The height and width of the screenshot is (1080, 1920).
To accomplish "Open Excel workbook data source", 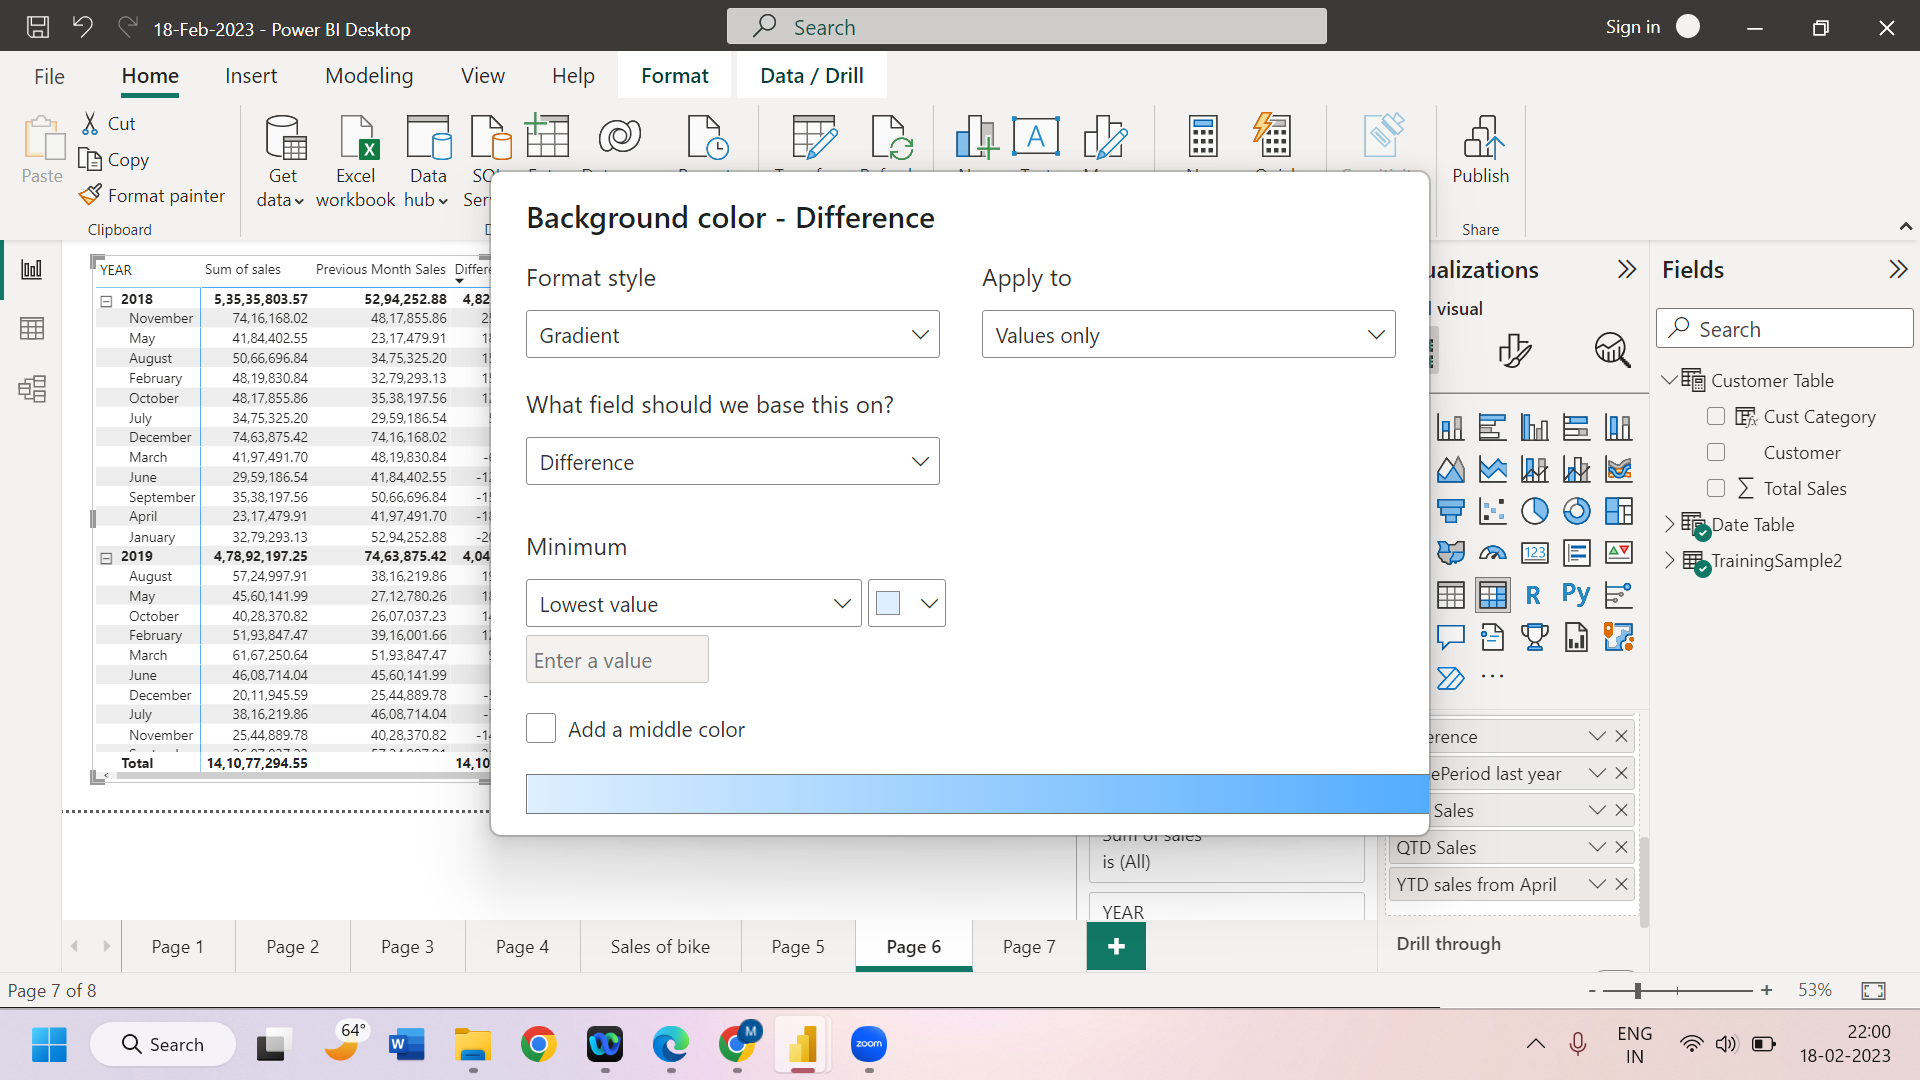I will (355, 160).
